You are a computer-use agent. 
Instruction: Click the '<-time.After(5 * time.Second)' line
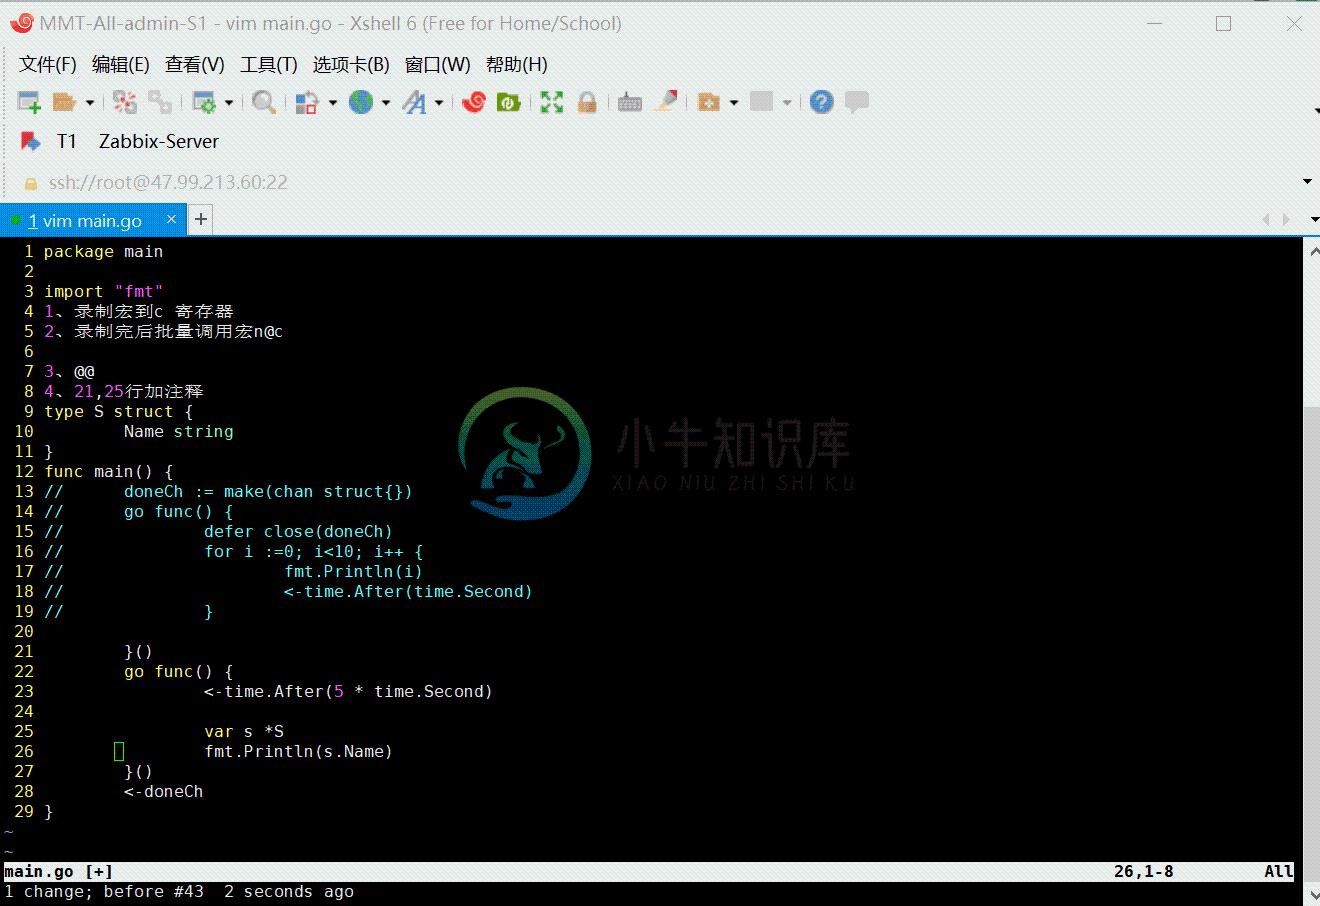pos(348,692)
